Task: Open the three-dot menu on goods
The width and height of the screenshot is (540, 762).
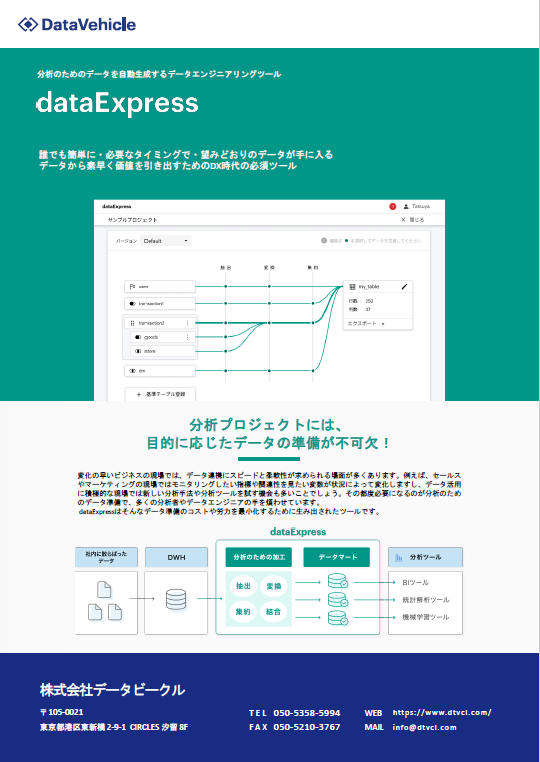Action: 188,337
